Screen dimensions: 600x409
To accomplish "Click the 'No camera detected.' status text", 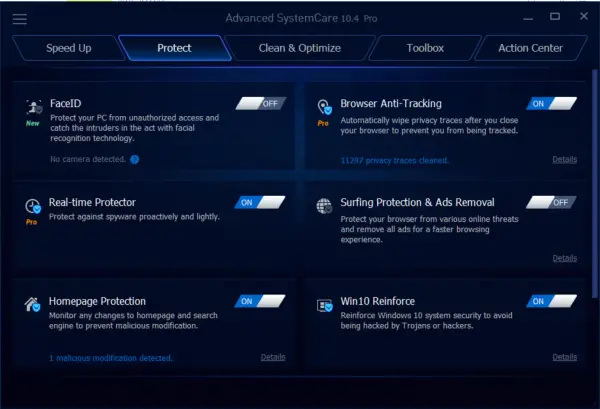I will [88, 159].
